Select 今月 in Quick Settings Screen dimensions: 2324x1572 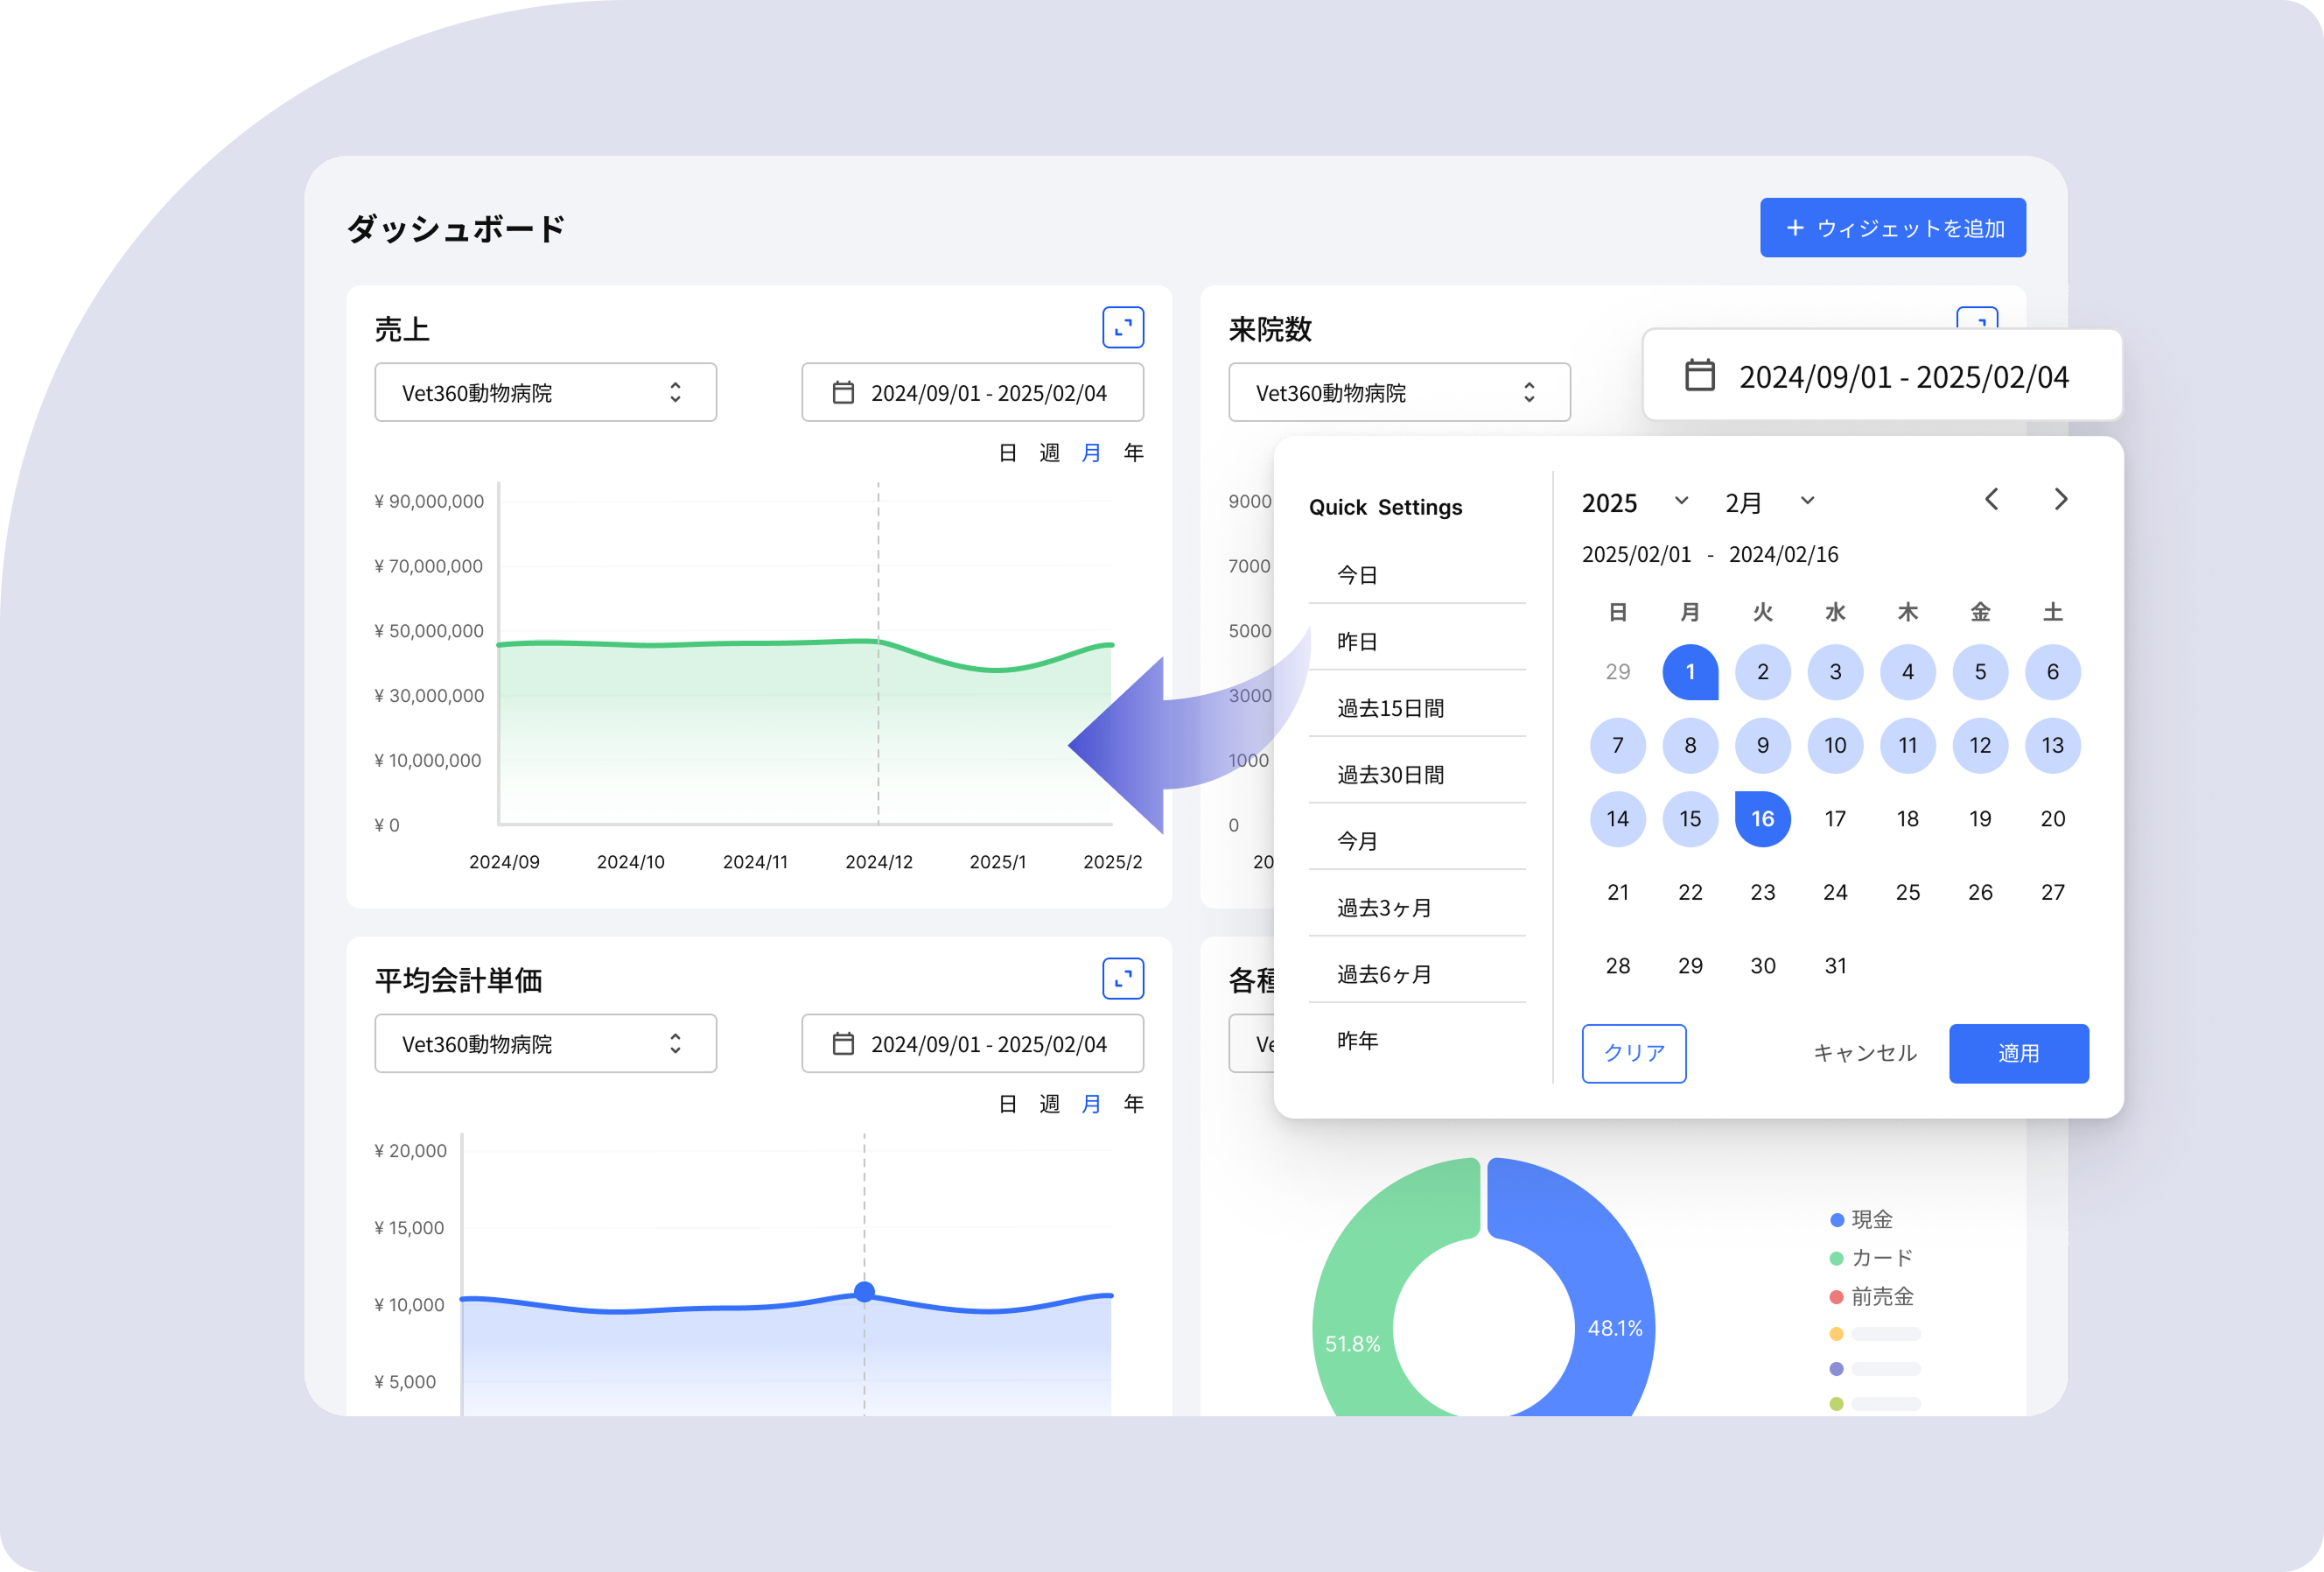(1417, 841)
